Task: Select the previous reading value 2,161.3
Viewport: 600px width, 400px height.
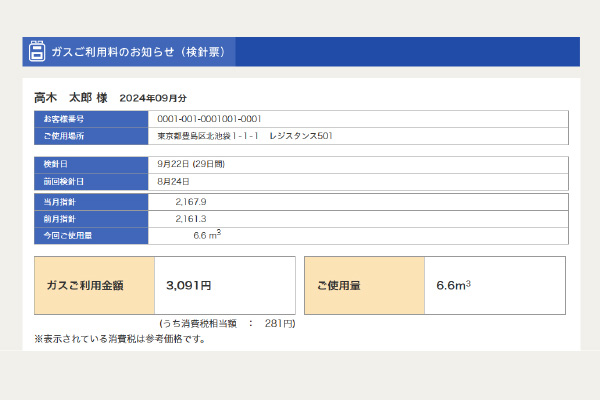Action: click(x=191, y=219)
